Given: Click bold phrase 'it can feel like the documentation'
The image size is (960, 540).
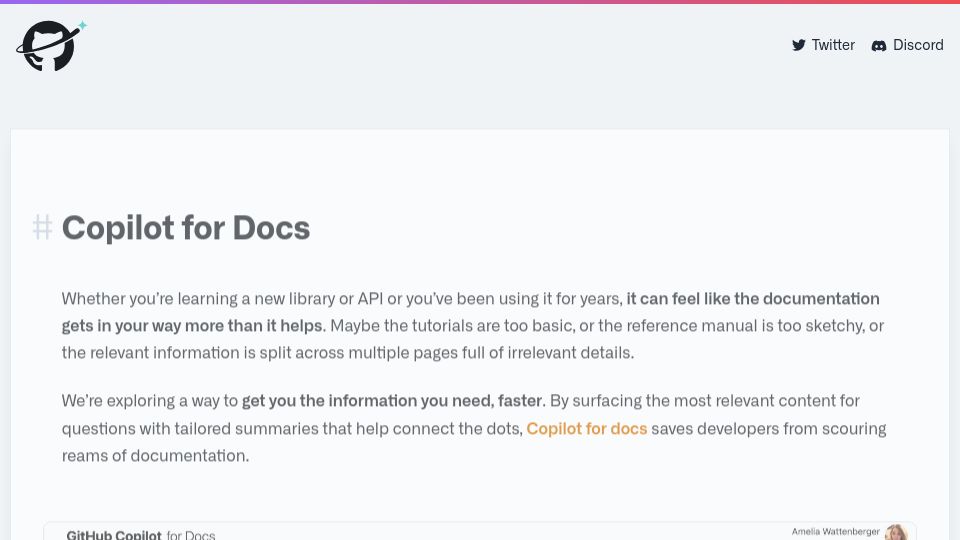Looking at the screenshot, I should click(752, 299).
